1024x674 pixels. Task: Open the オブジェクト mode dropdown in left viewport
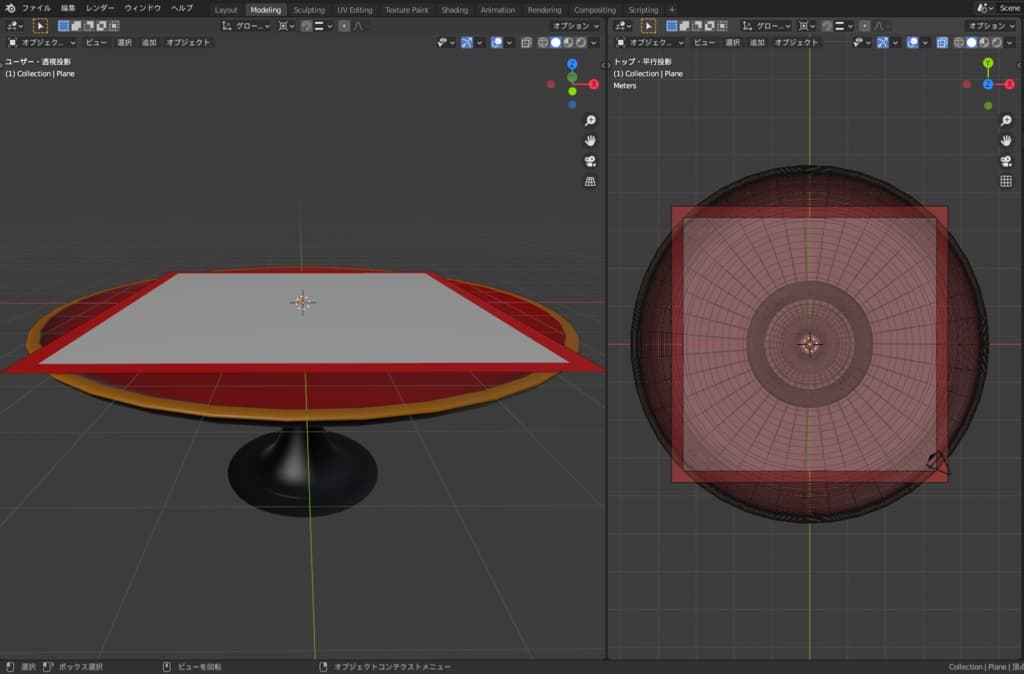coord(42,43)
